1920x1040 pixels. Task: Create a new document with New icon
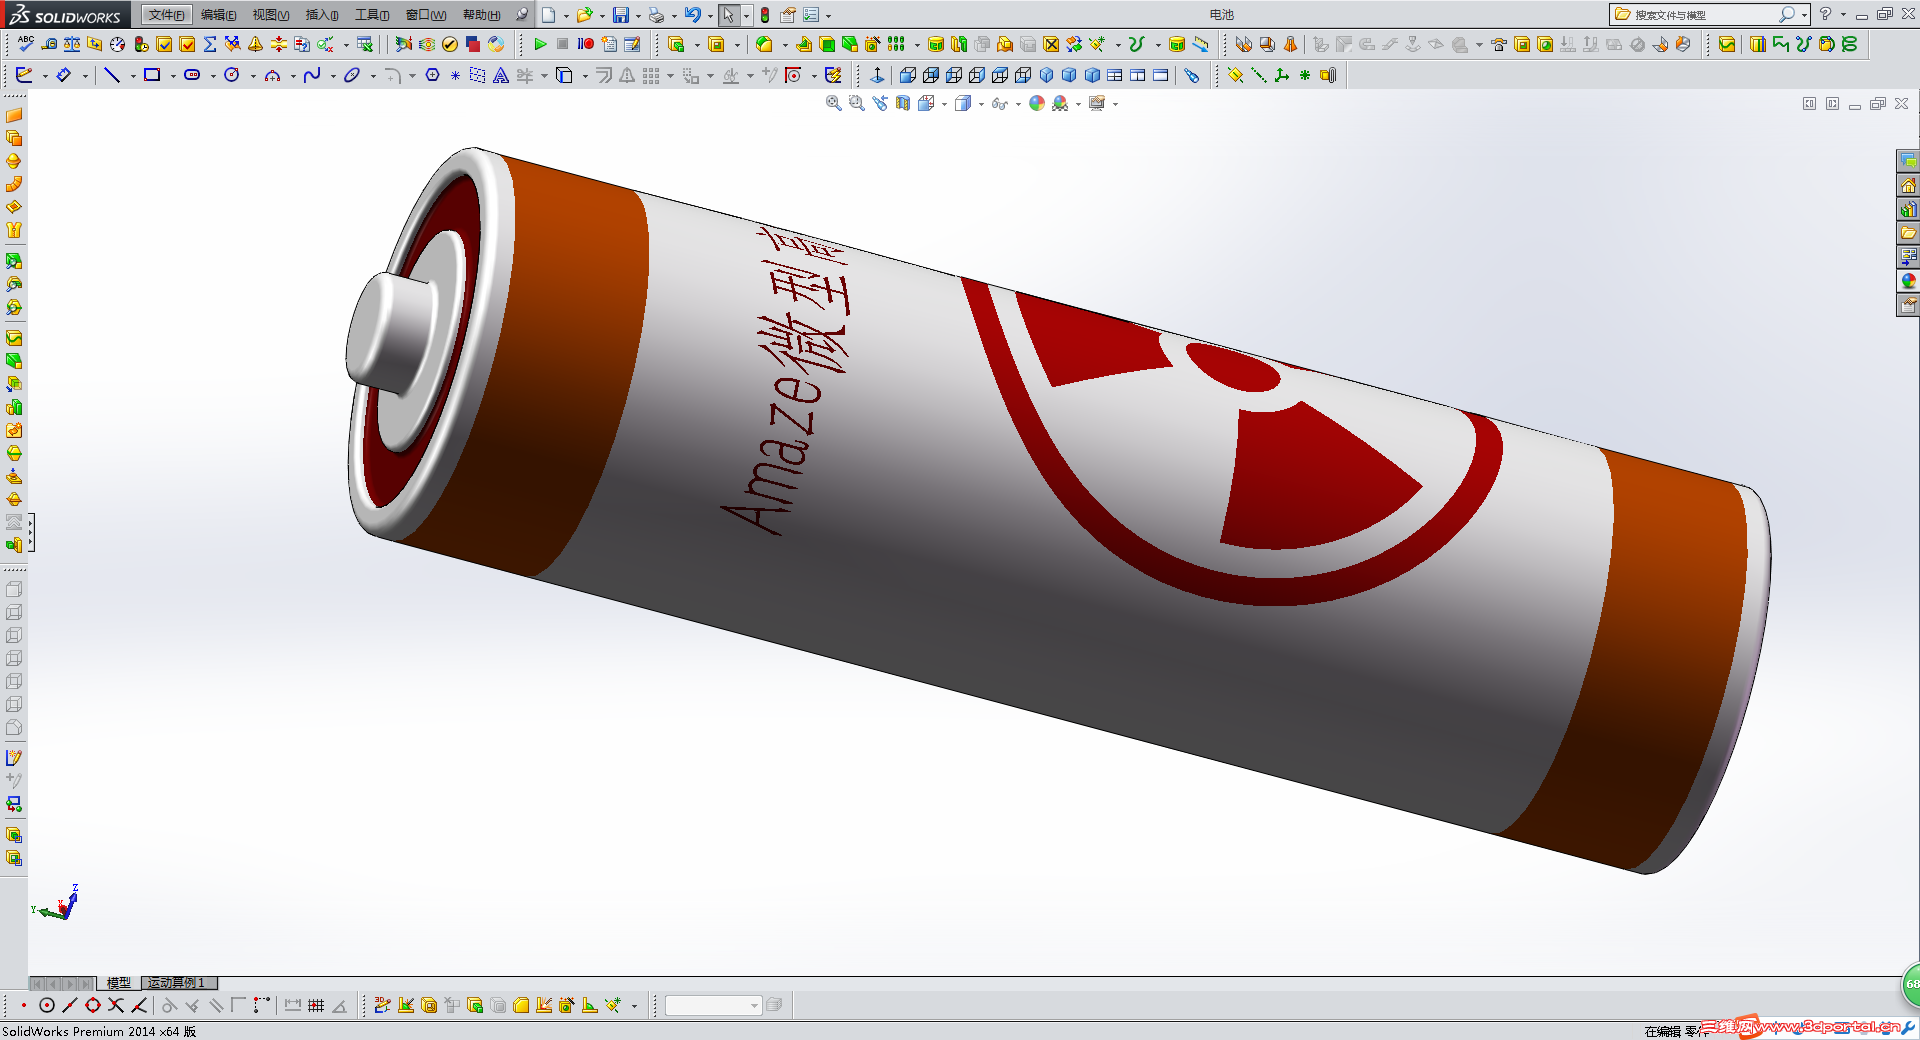549,15
